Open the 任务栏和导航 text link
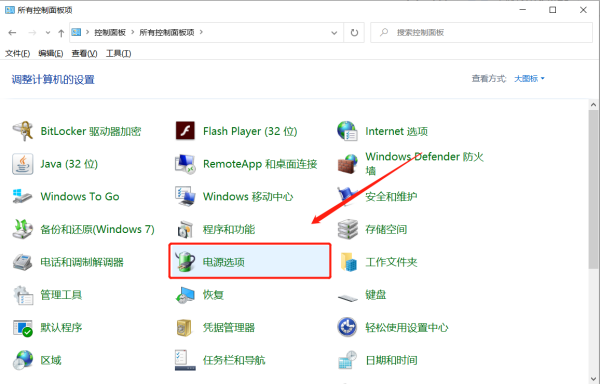This screenshot has height=384, width=600. [234, 360]
